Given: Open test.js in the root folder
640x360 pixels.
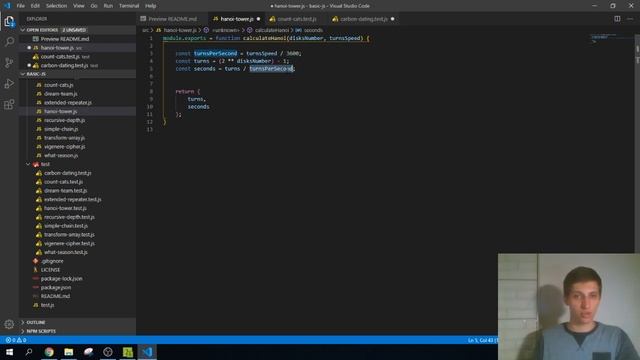Looking at the screenshot, I should pyautogui.click(x=47, y=305).
